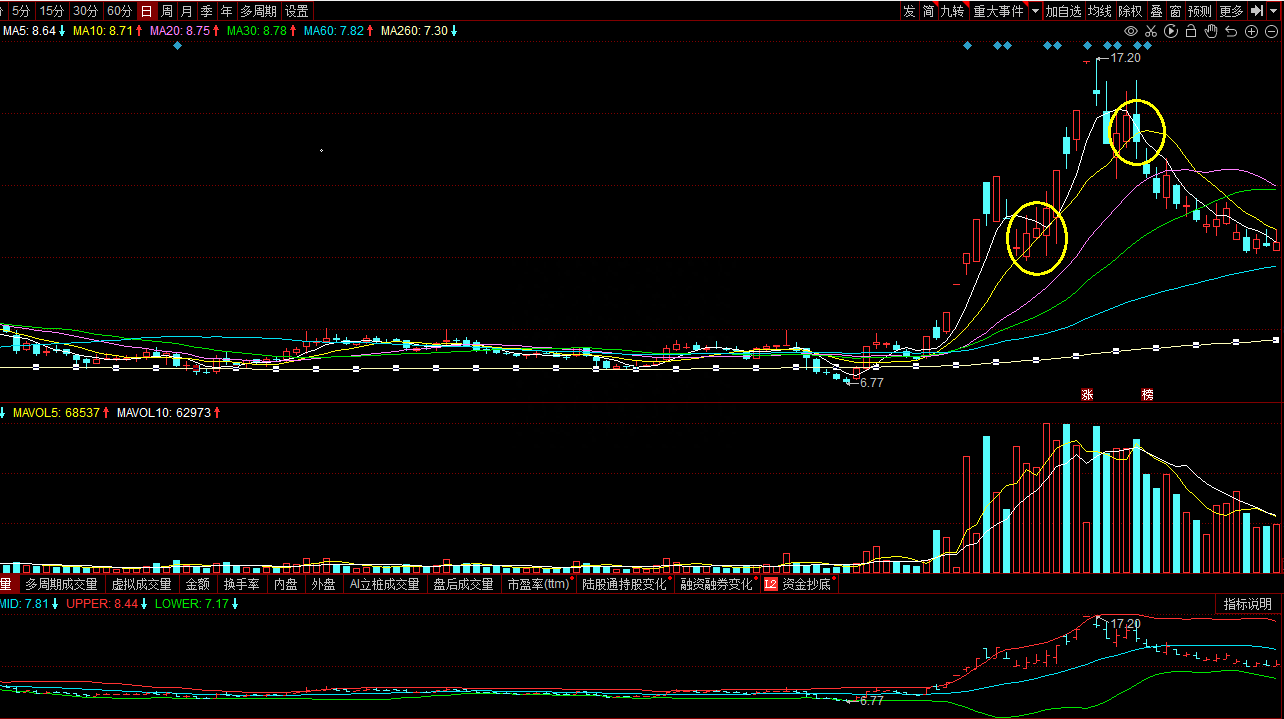
Task: Click the undo arrow icon
Action: (x=1231, y=31)
